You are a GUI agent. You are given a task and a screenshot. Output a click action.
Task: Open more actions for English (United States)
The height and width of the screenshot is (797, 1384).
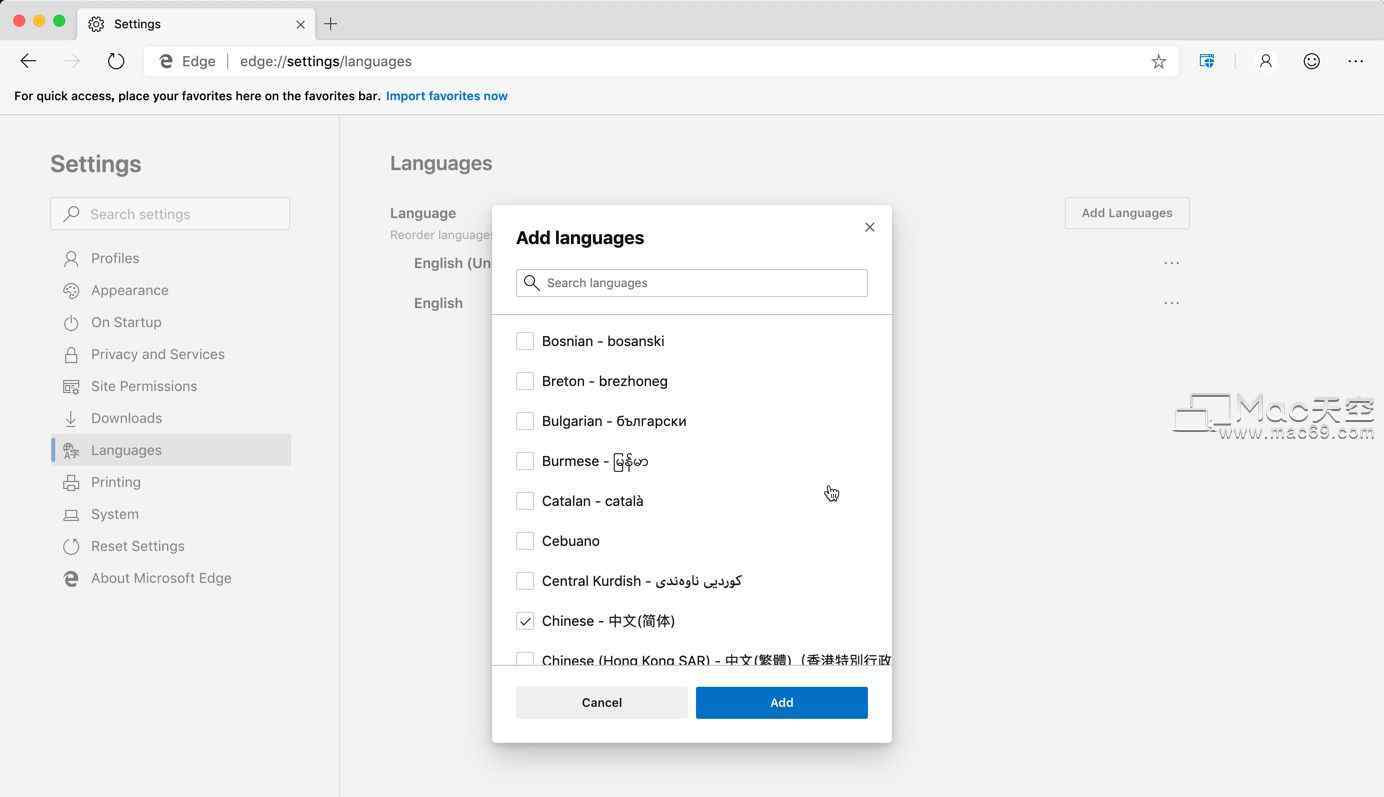click(1171, 263)
